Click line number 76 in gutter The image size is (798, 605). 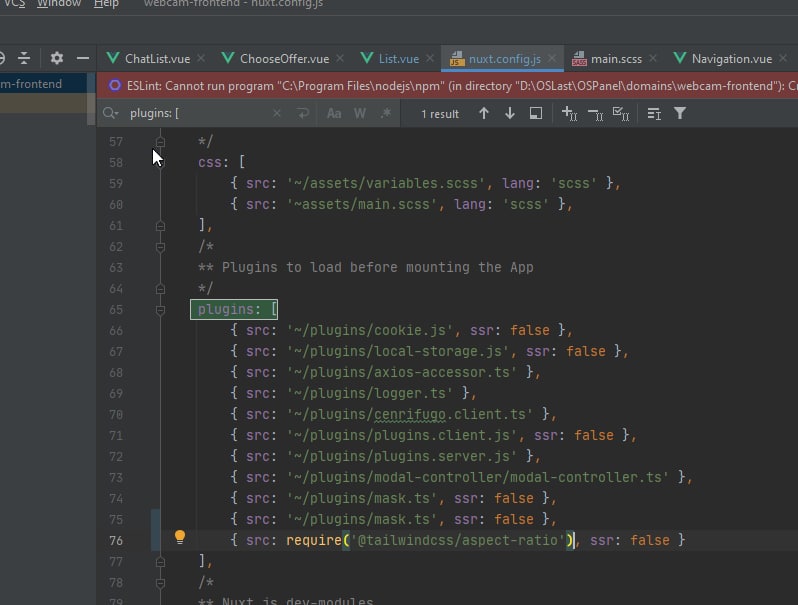(116, 540)
